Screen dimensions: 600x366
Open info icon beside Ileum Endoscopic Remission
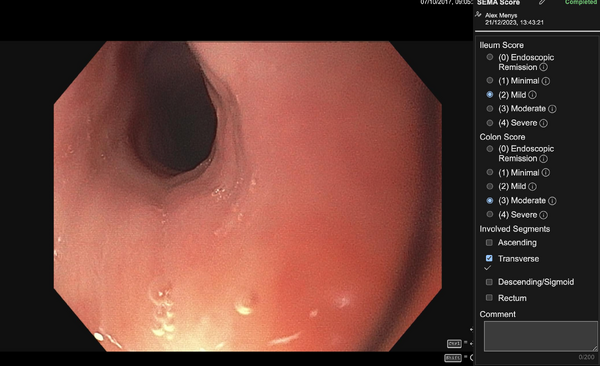point(543,67)
